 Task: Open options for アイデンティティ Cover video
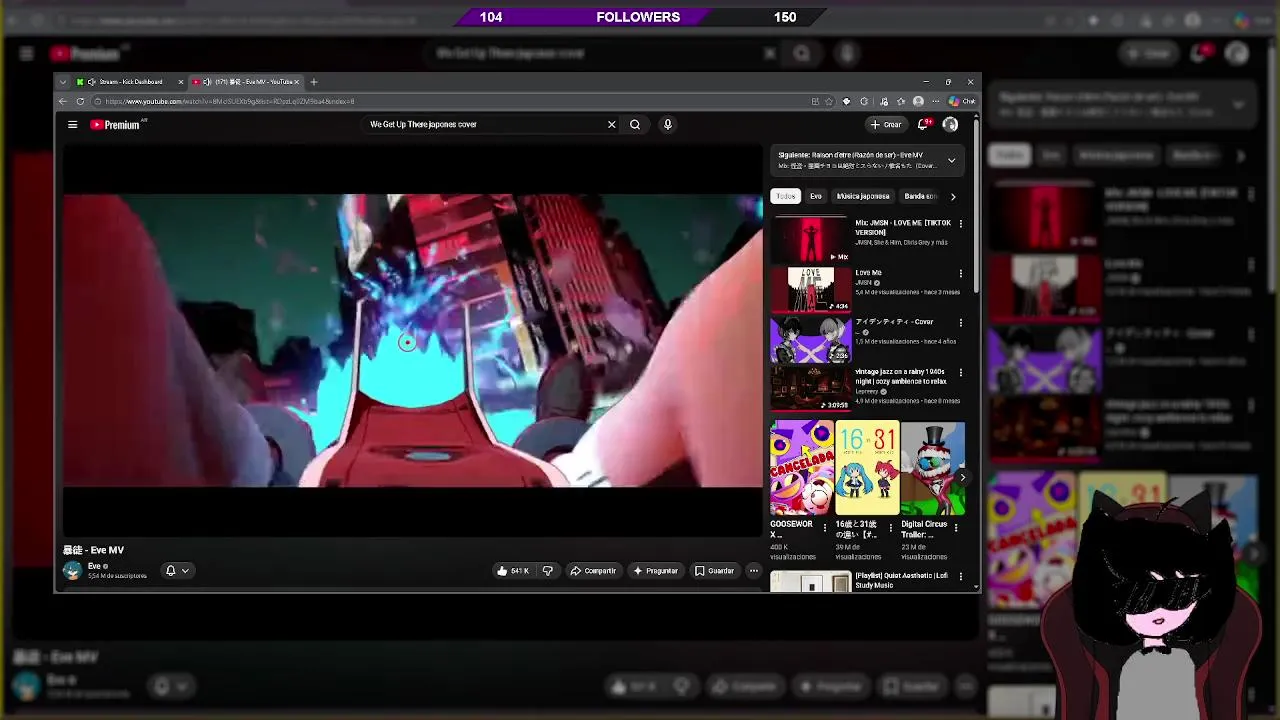click(961, 323)
